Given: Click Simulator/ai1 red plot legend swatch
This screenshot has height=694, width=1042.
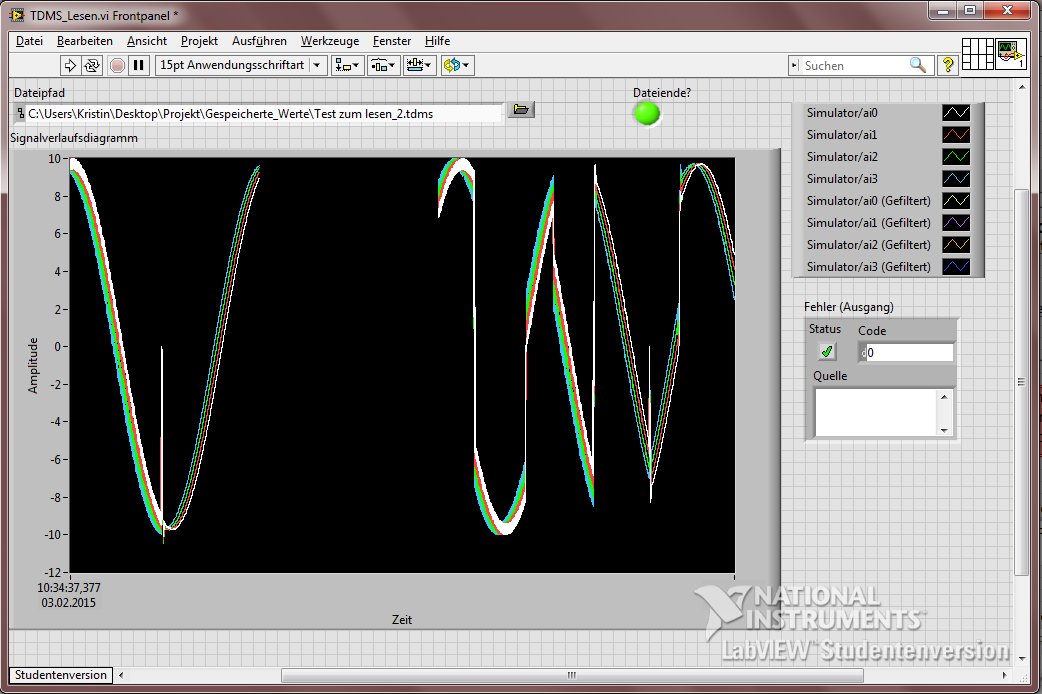Looking at the screenshot, I should pos(956,135).
